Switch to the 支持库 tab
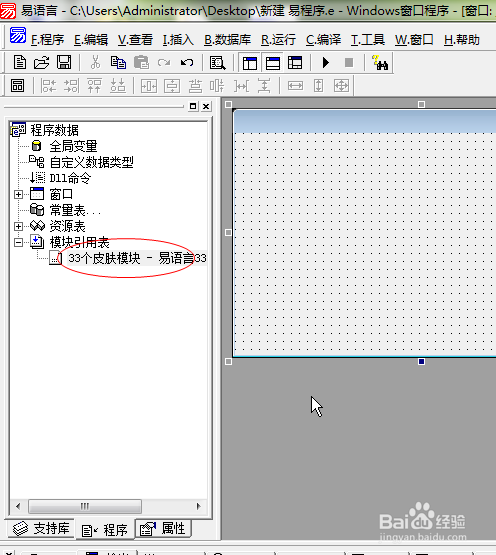Screen dimensions: 496x555 pyautogui.click(x=41, y=529)
